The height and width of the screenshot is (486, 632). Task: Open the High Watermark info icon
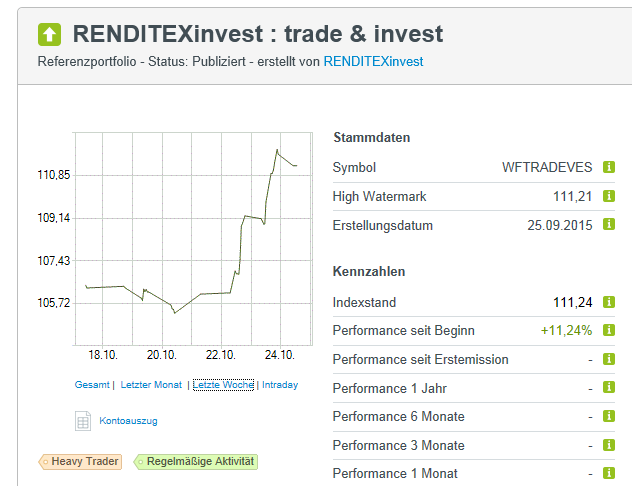coord(609,196)
